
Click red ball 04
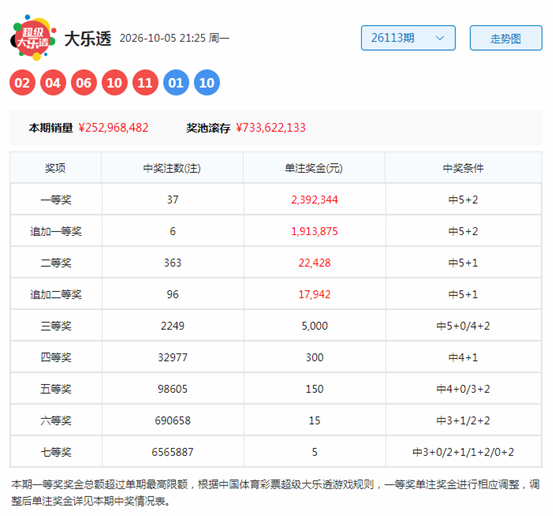pyautogui.click(x=53, y=83)
